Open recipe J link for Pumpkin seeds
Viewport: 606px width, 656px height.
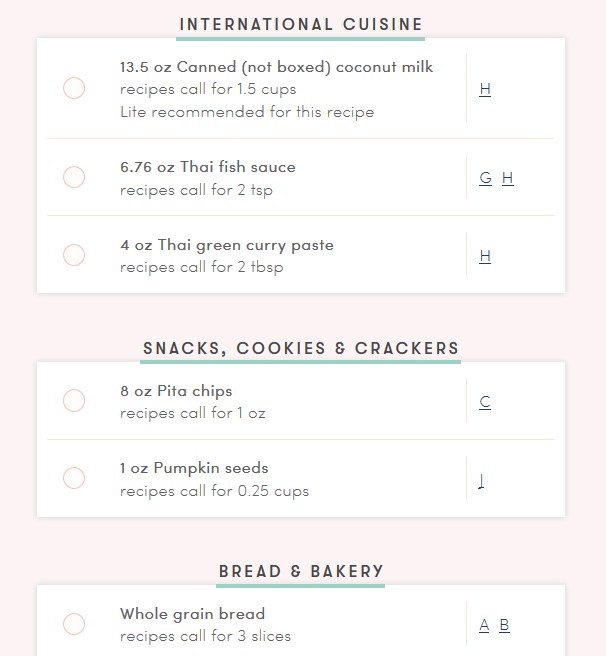click(481, 480)
